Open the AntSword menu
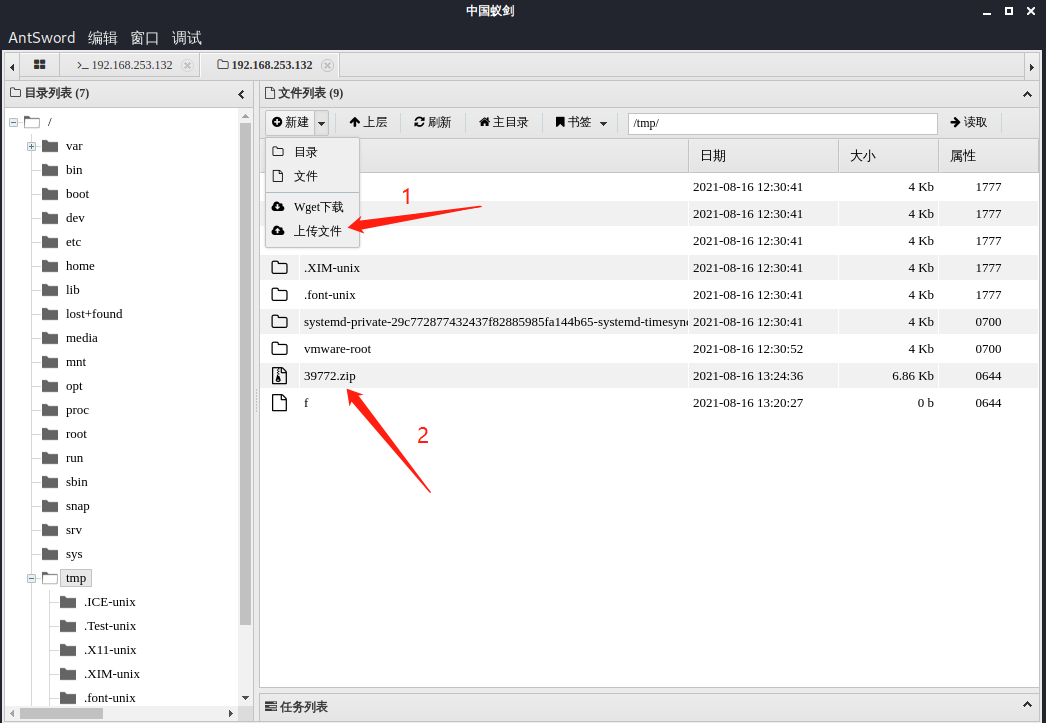Viewport: 1046px width, 723px height. (x=41, y=37)
